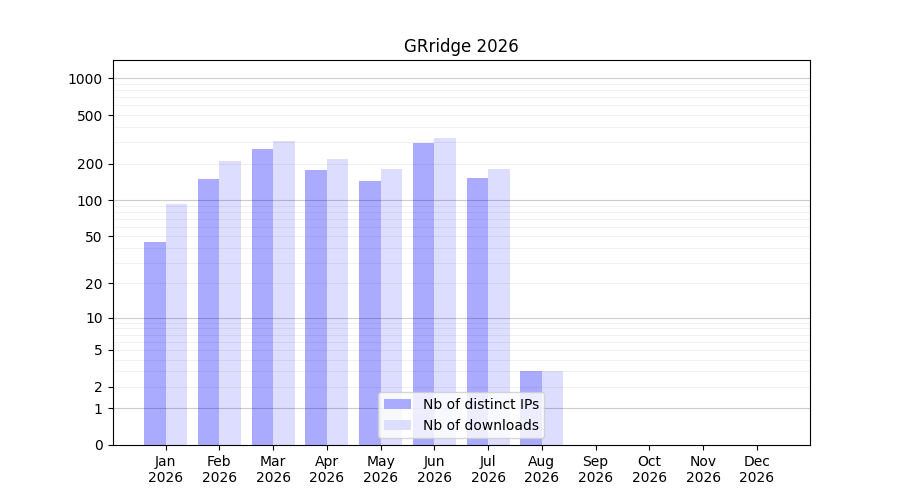Click the Jan 2026 distinct IPs bar

click(155, 344)
